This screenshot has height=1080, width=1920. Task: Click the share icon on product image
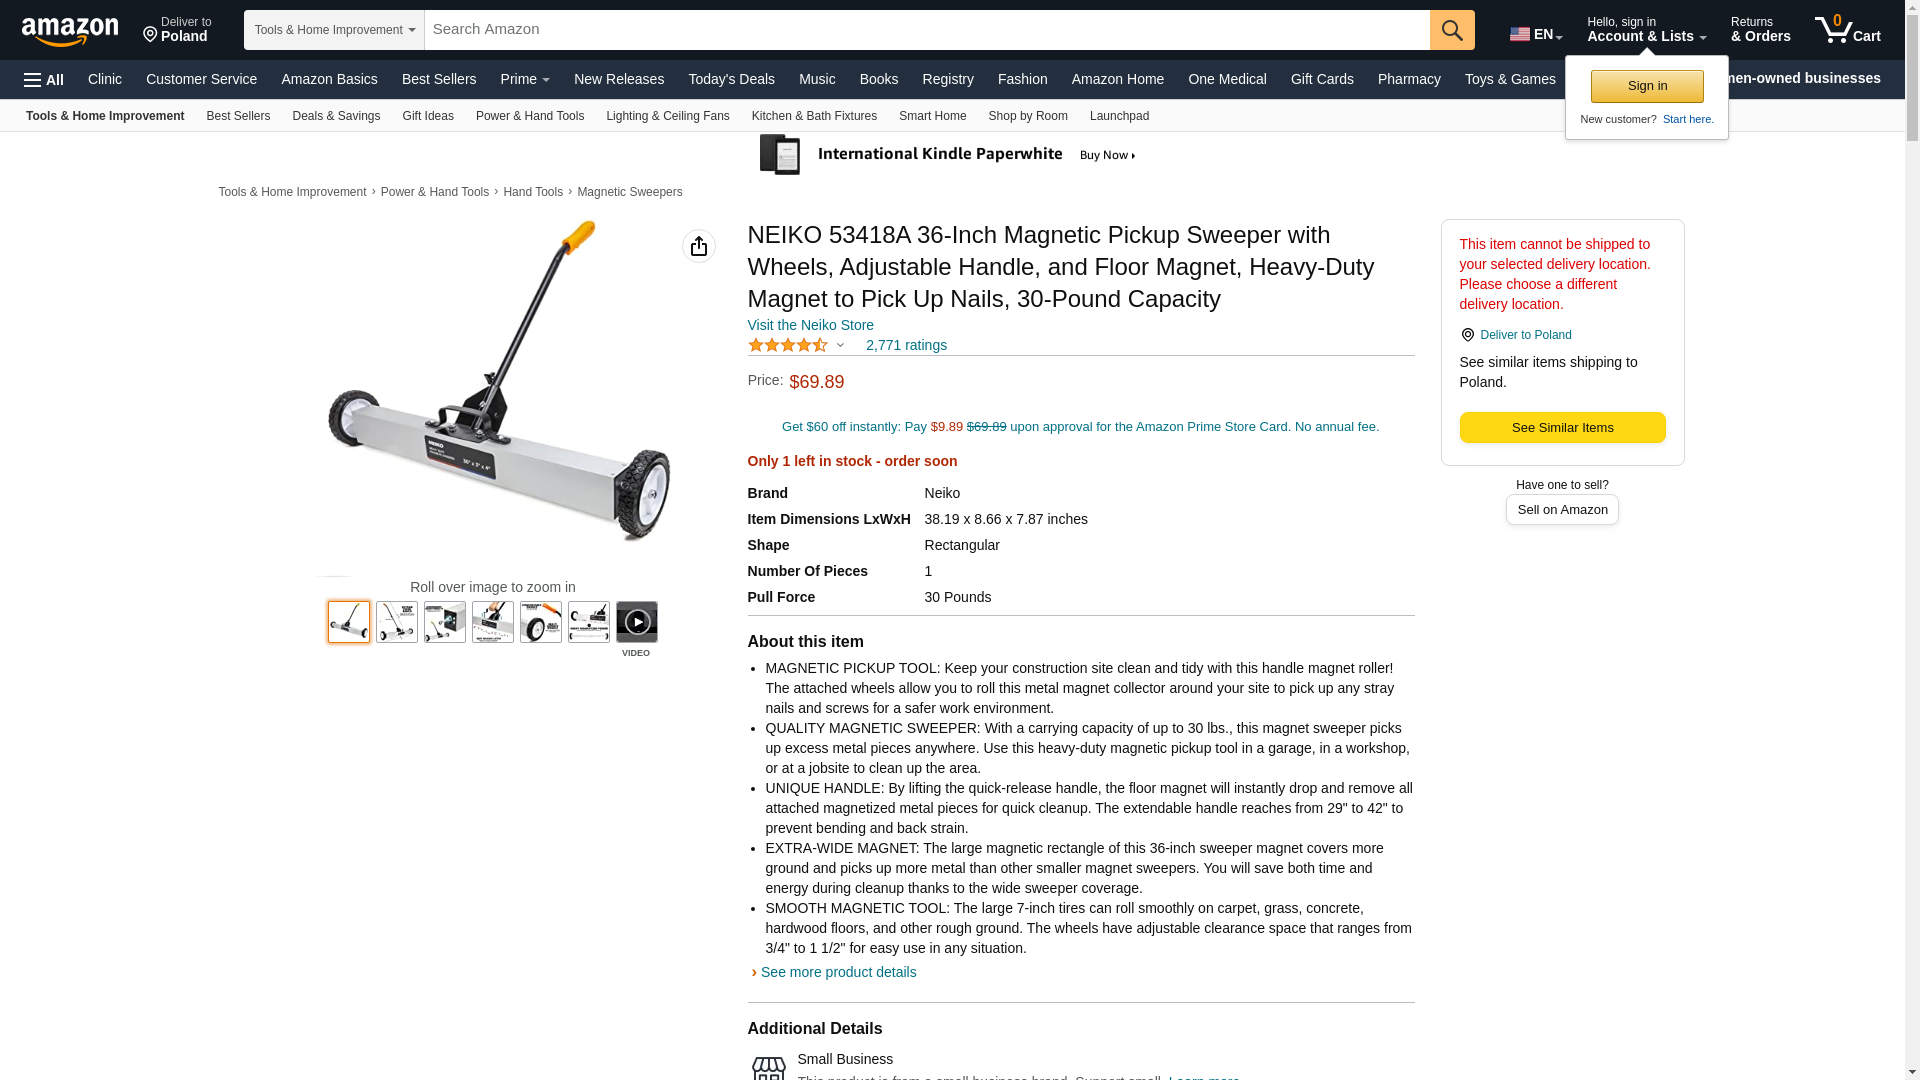pos(699,246)
